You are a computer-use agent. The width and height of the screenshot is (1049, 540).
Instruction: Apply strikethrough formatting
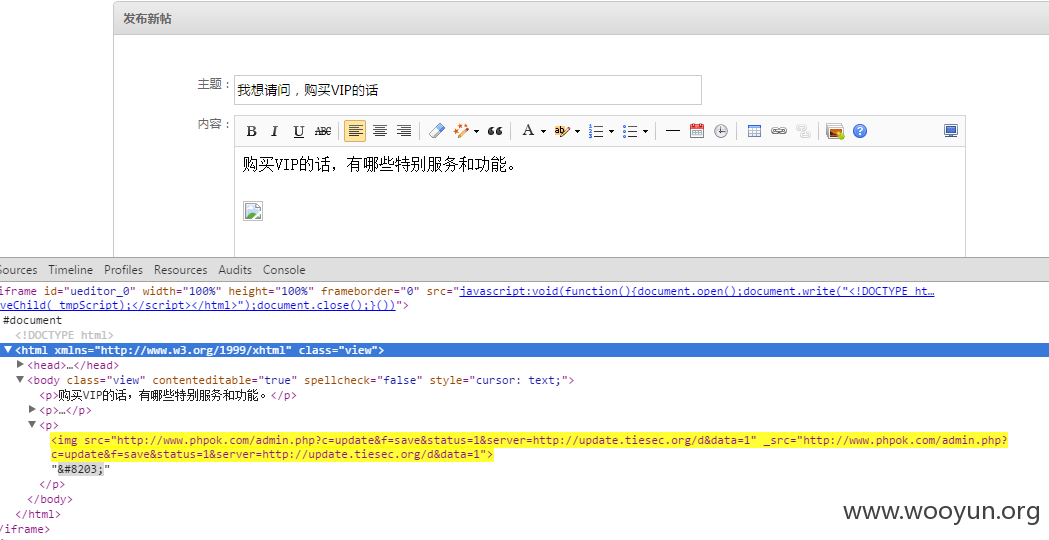pos(323,131)
